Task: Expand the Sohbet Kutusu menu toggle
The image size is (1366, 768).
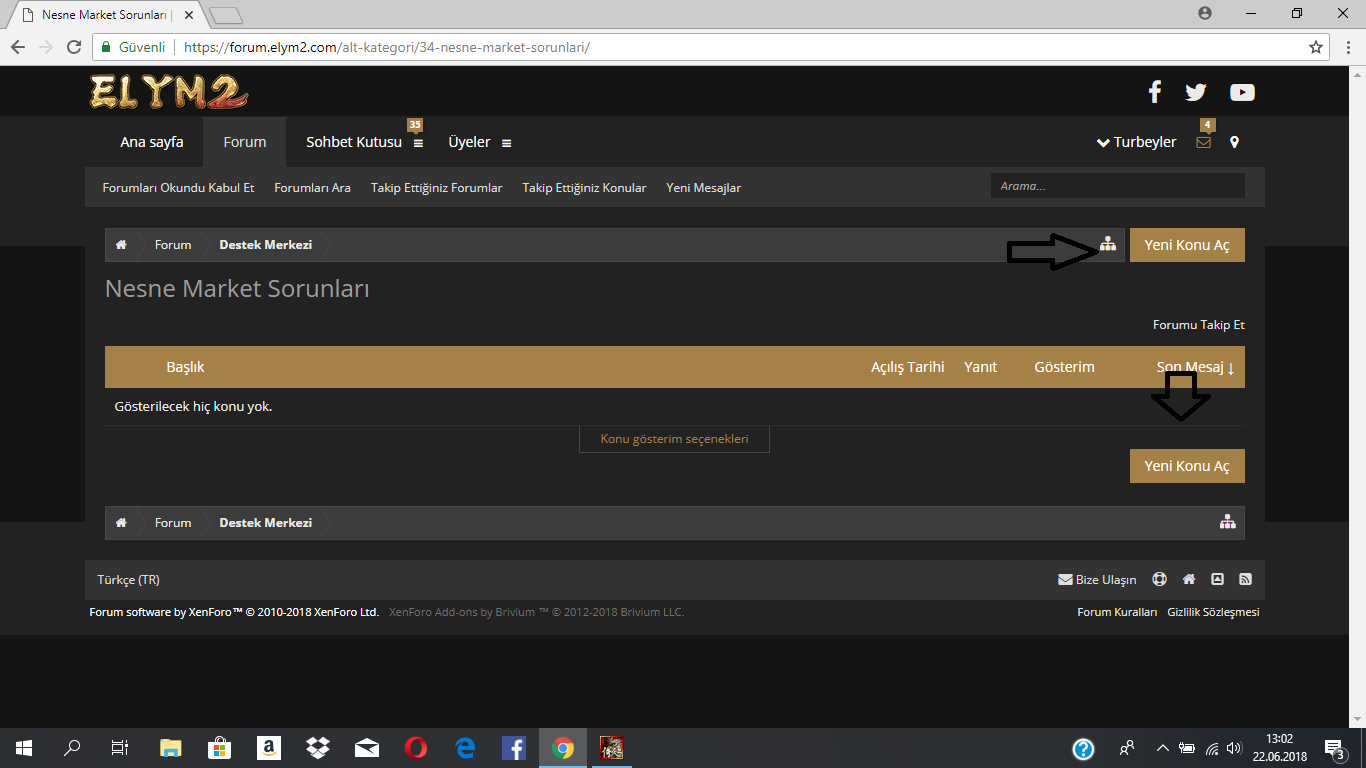Action: coord(418,143)
